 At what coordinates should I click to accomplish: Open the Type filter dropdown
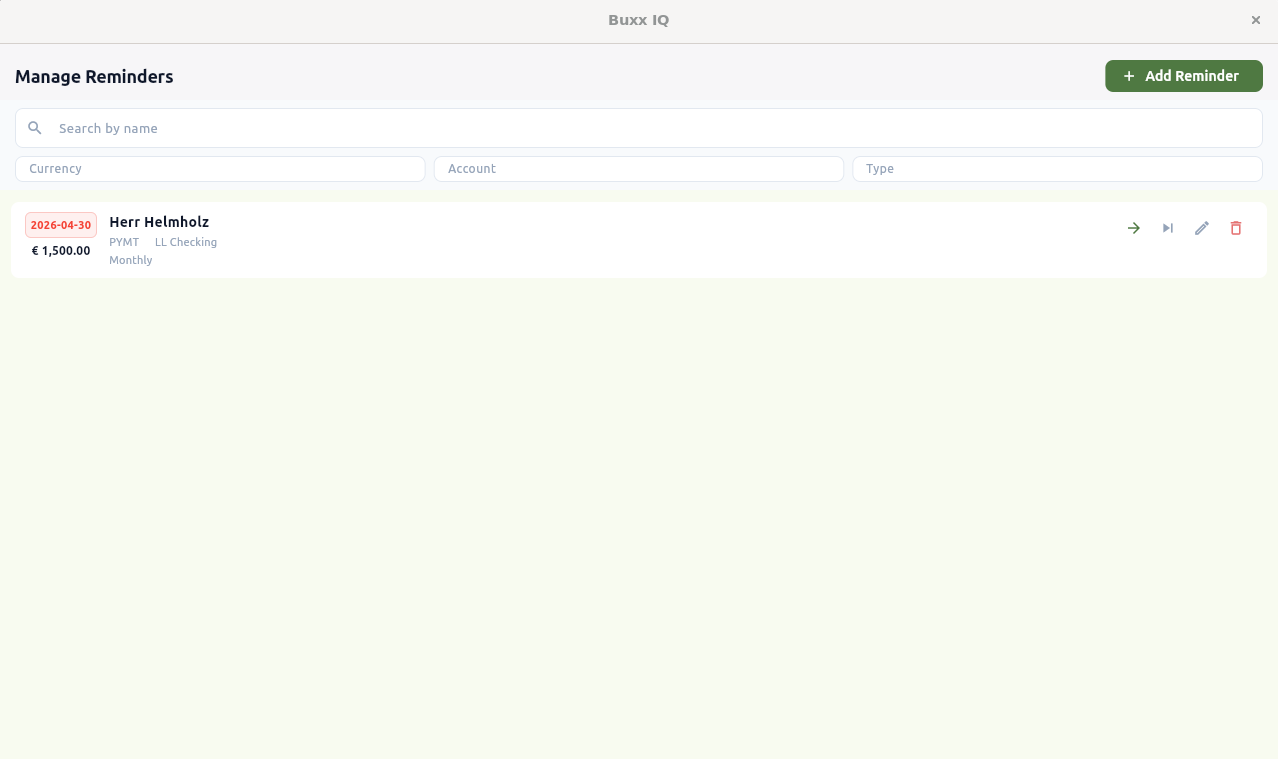coord(1057,169)
